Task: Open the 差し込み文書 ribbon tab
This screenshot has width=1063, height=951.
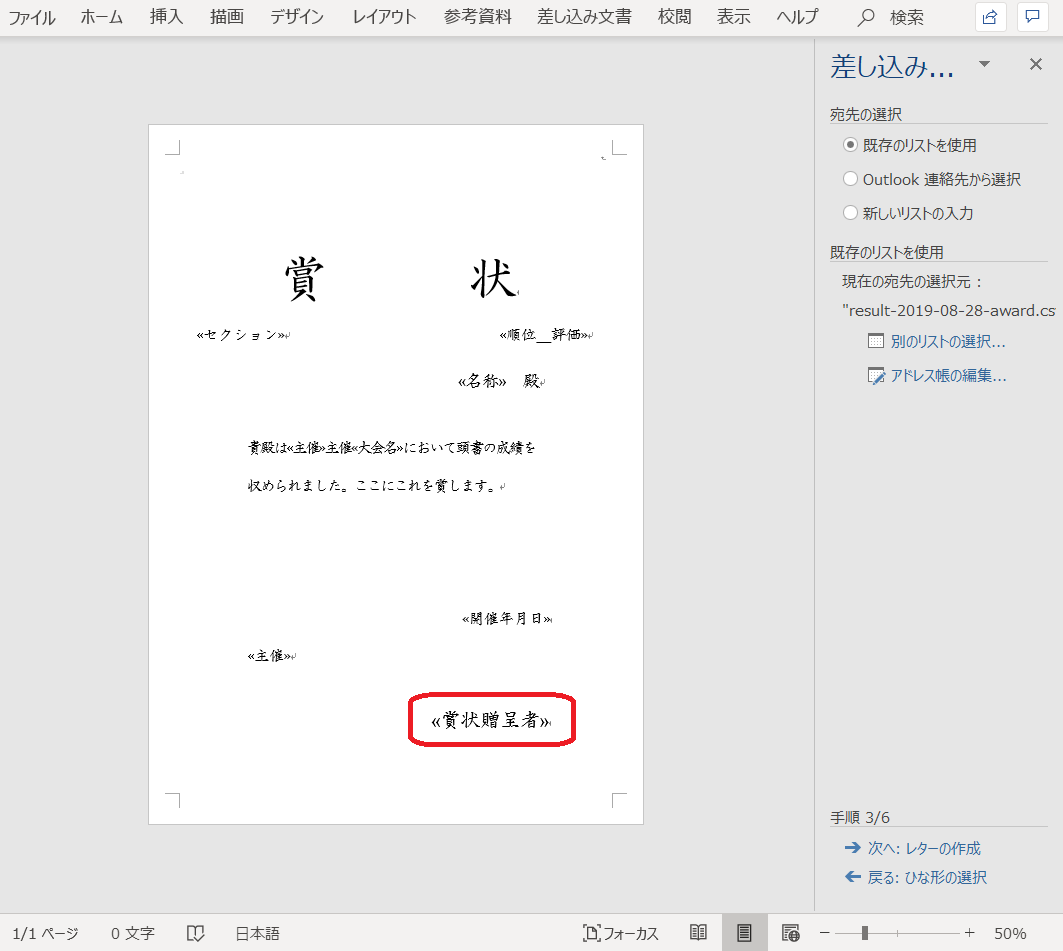Action: pyautogui.click(x=584, y=17)
